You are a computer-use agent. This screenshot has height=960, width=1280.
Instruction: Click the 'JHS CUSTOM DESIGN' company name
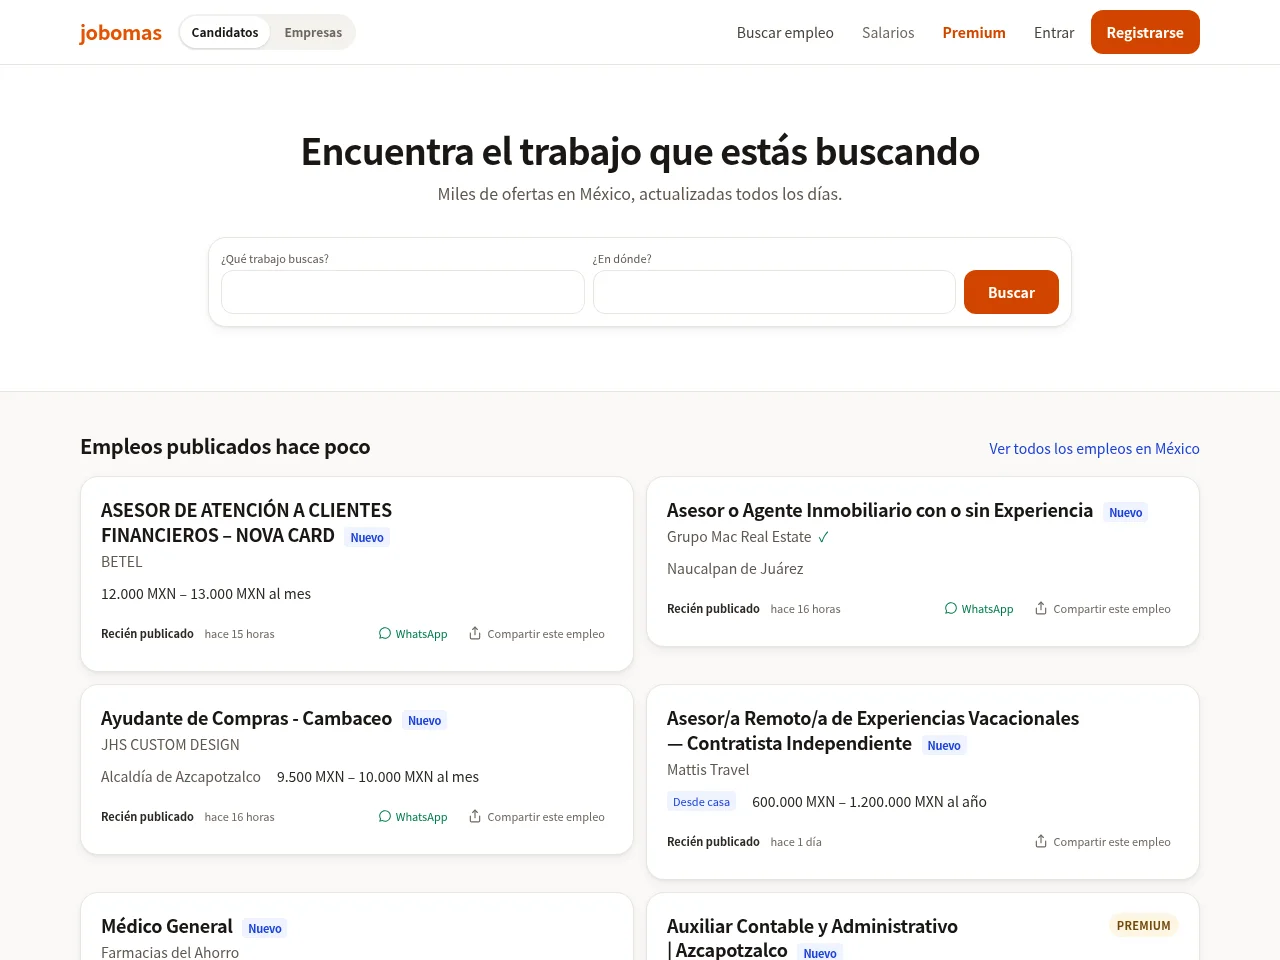pyautogui.click(x=170, y=744)
